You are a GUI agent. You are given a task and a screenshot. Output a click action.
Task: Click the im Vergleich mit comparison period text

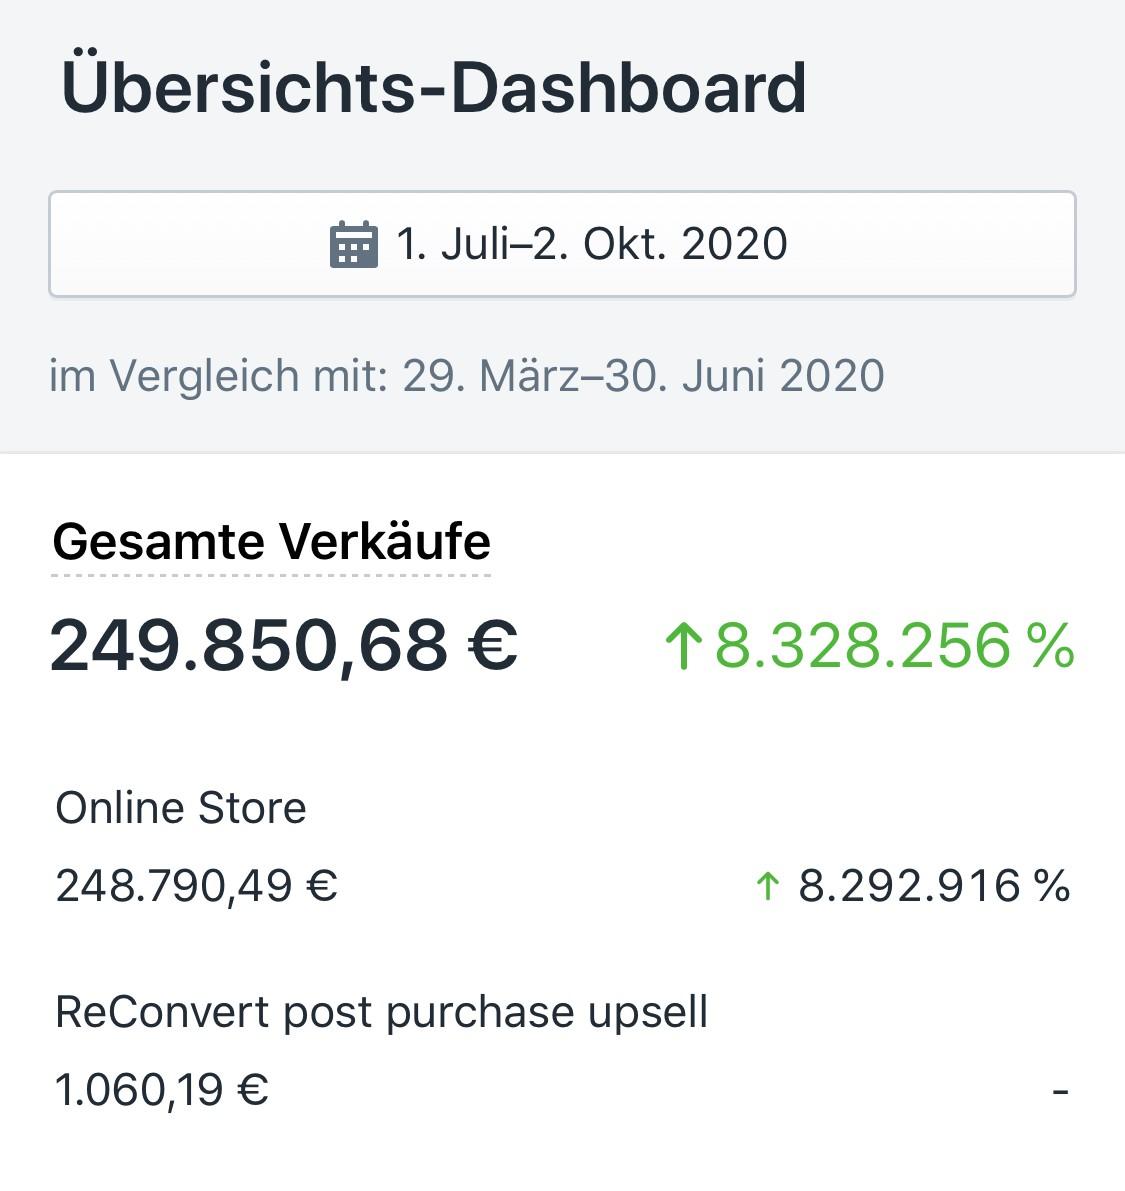click(x=466, y=376)
